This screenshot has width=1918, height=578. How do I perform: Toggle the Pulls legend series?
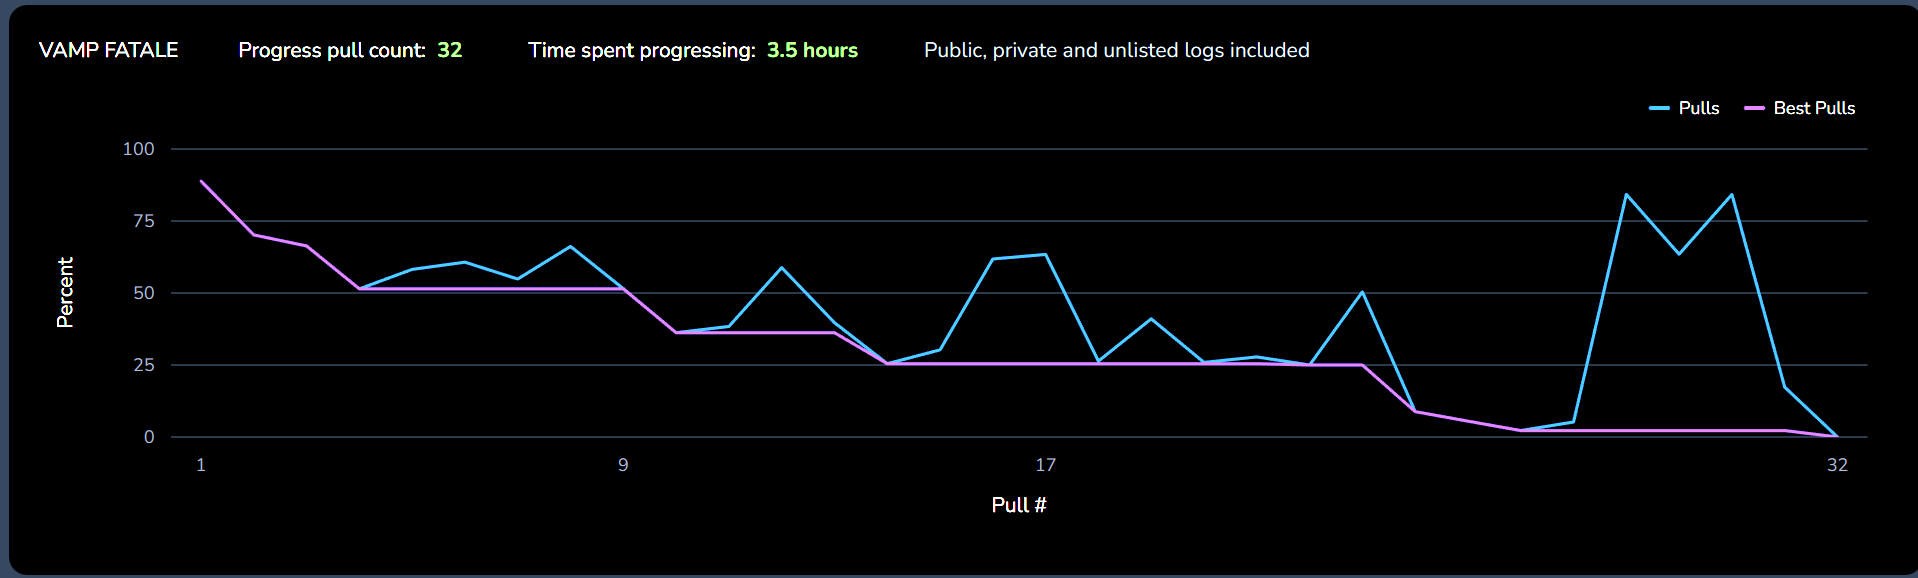point(1684,108)
